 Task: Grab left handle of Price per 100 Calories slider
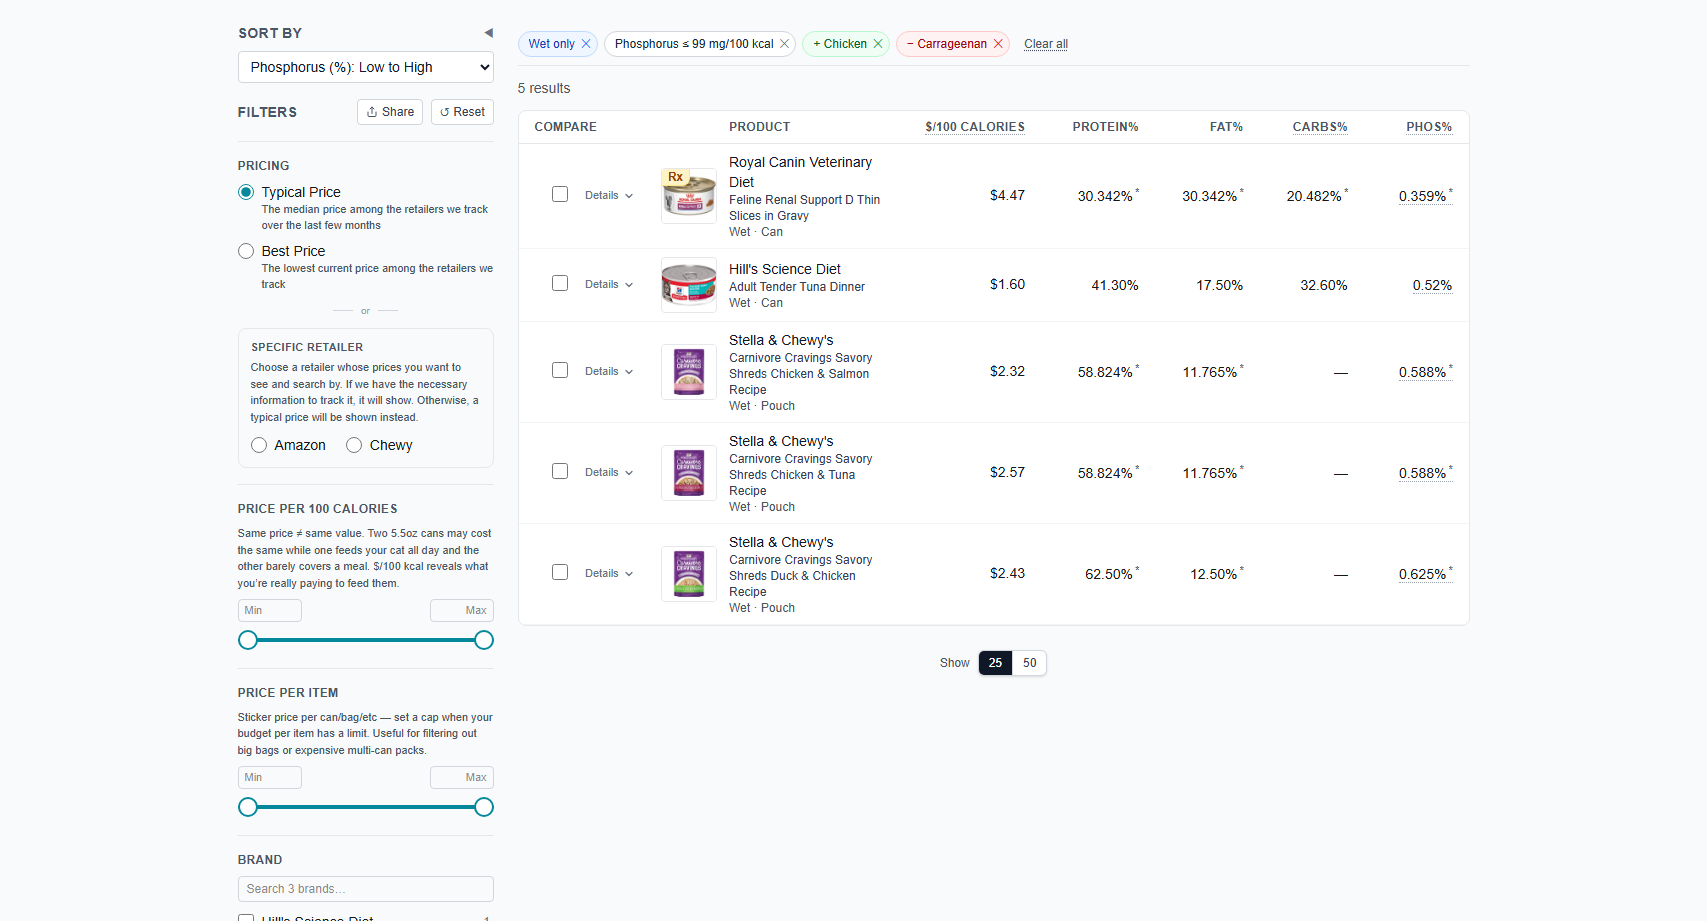248,640
